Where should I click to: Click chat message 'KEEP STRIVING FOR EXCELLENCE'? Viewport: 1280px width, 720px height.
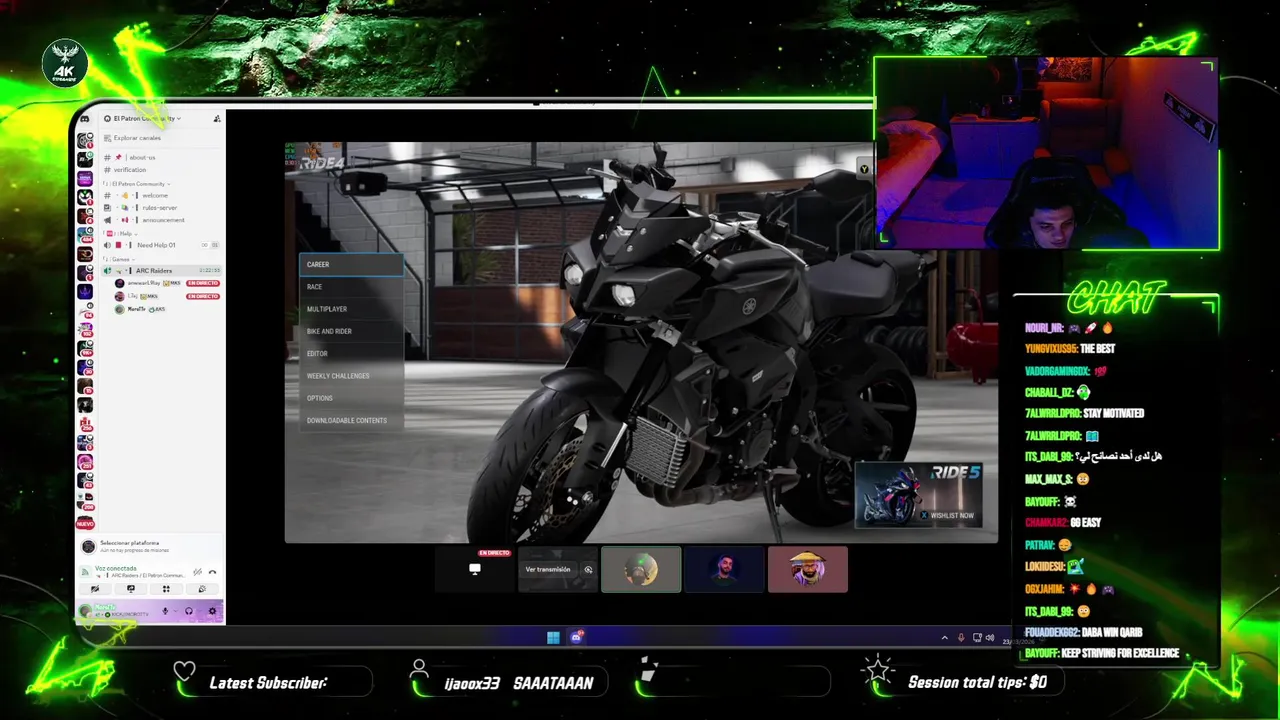[x=1120, y=654]
